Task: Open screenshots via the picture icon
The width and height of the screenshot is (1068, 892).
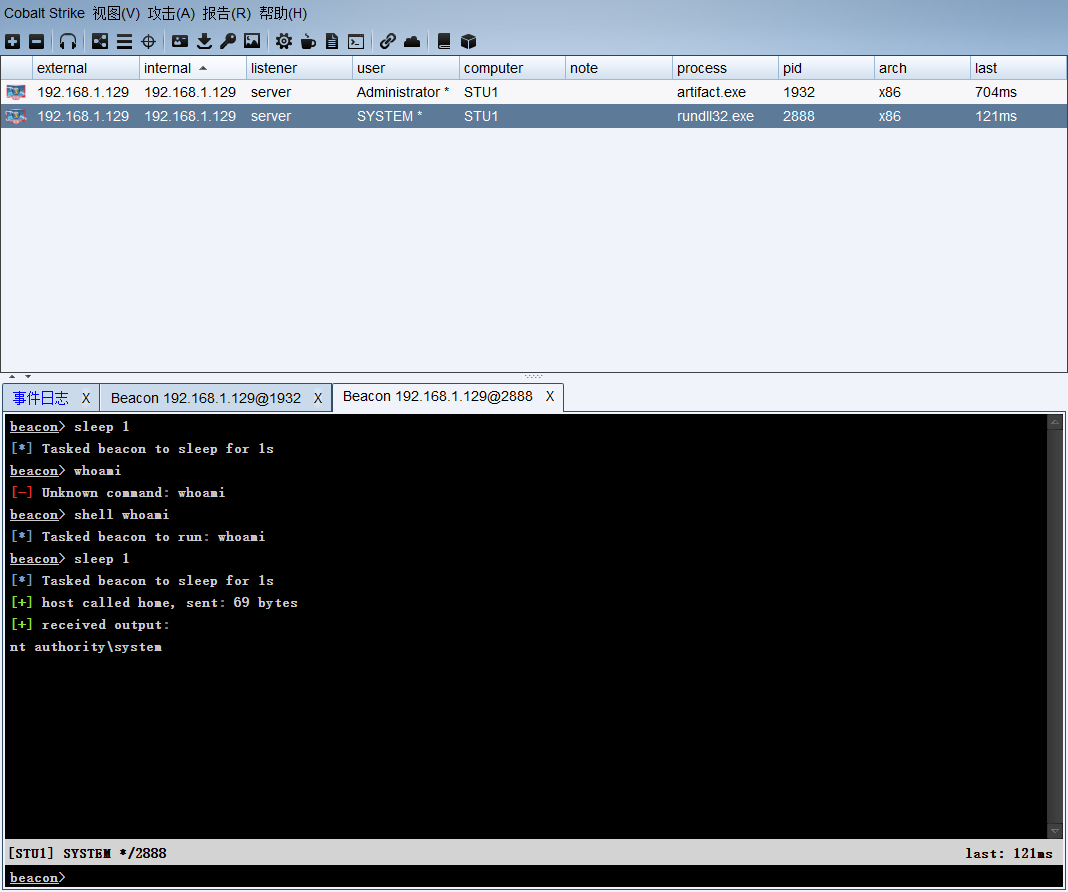Action: [x=252, y=42]
